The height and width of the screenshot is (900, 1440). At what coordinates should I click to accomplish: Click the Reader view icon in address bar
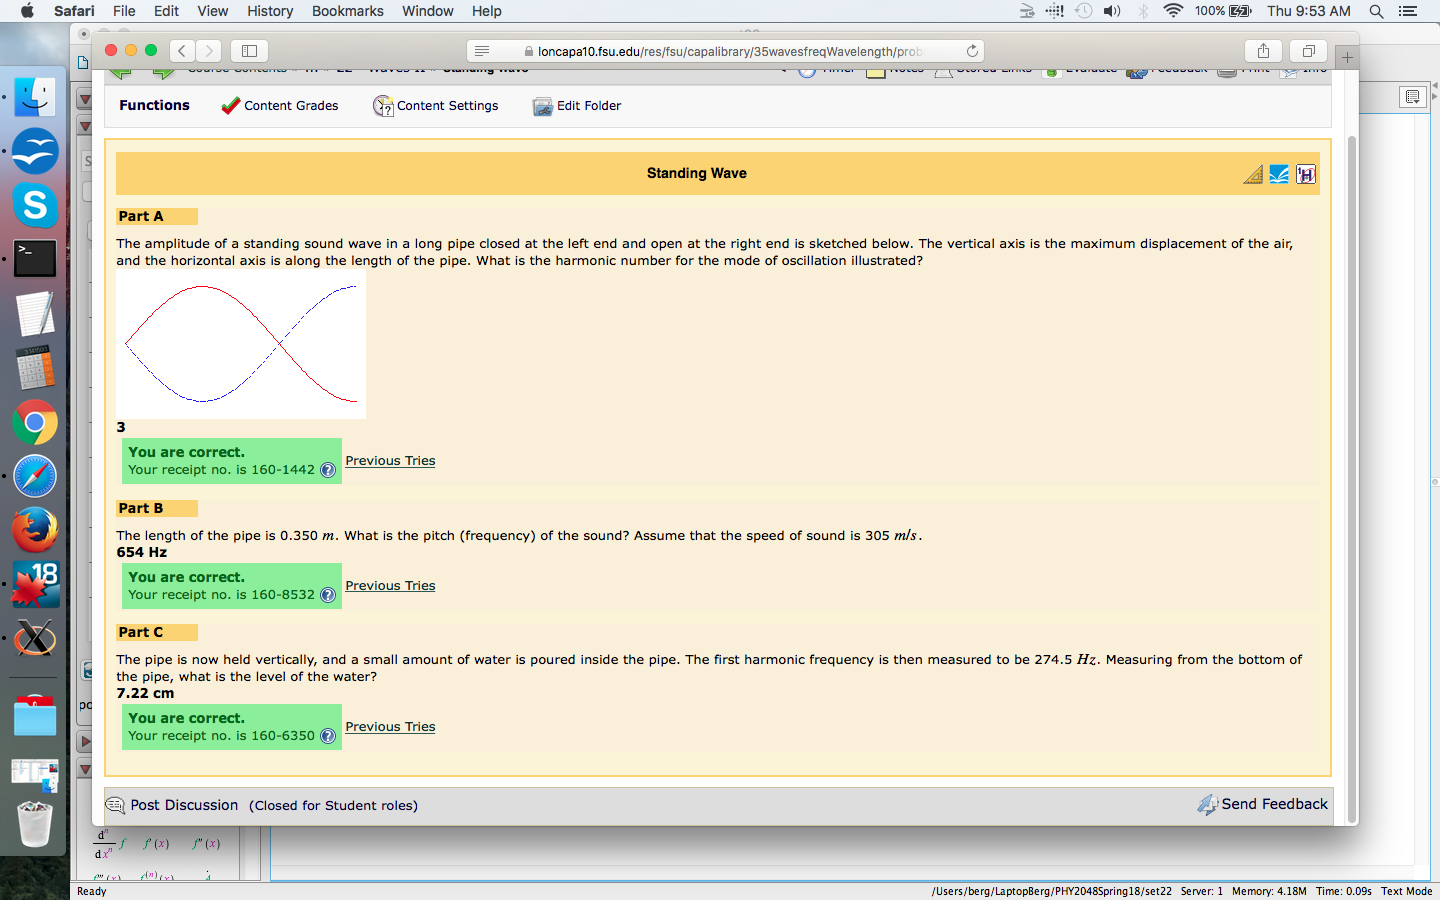pos(482,51)
